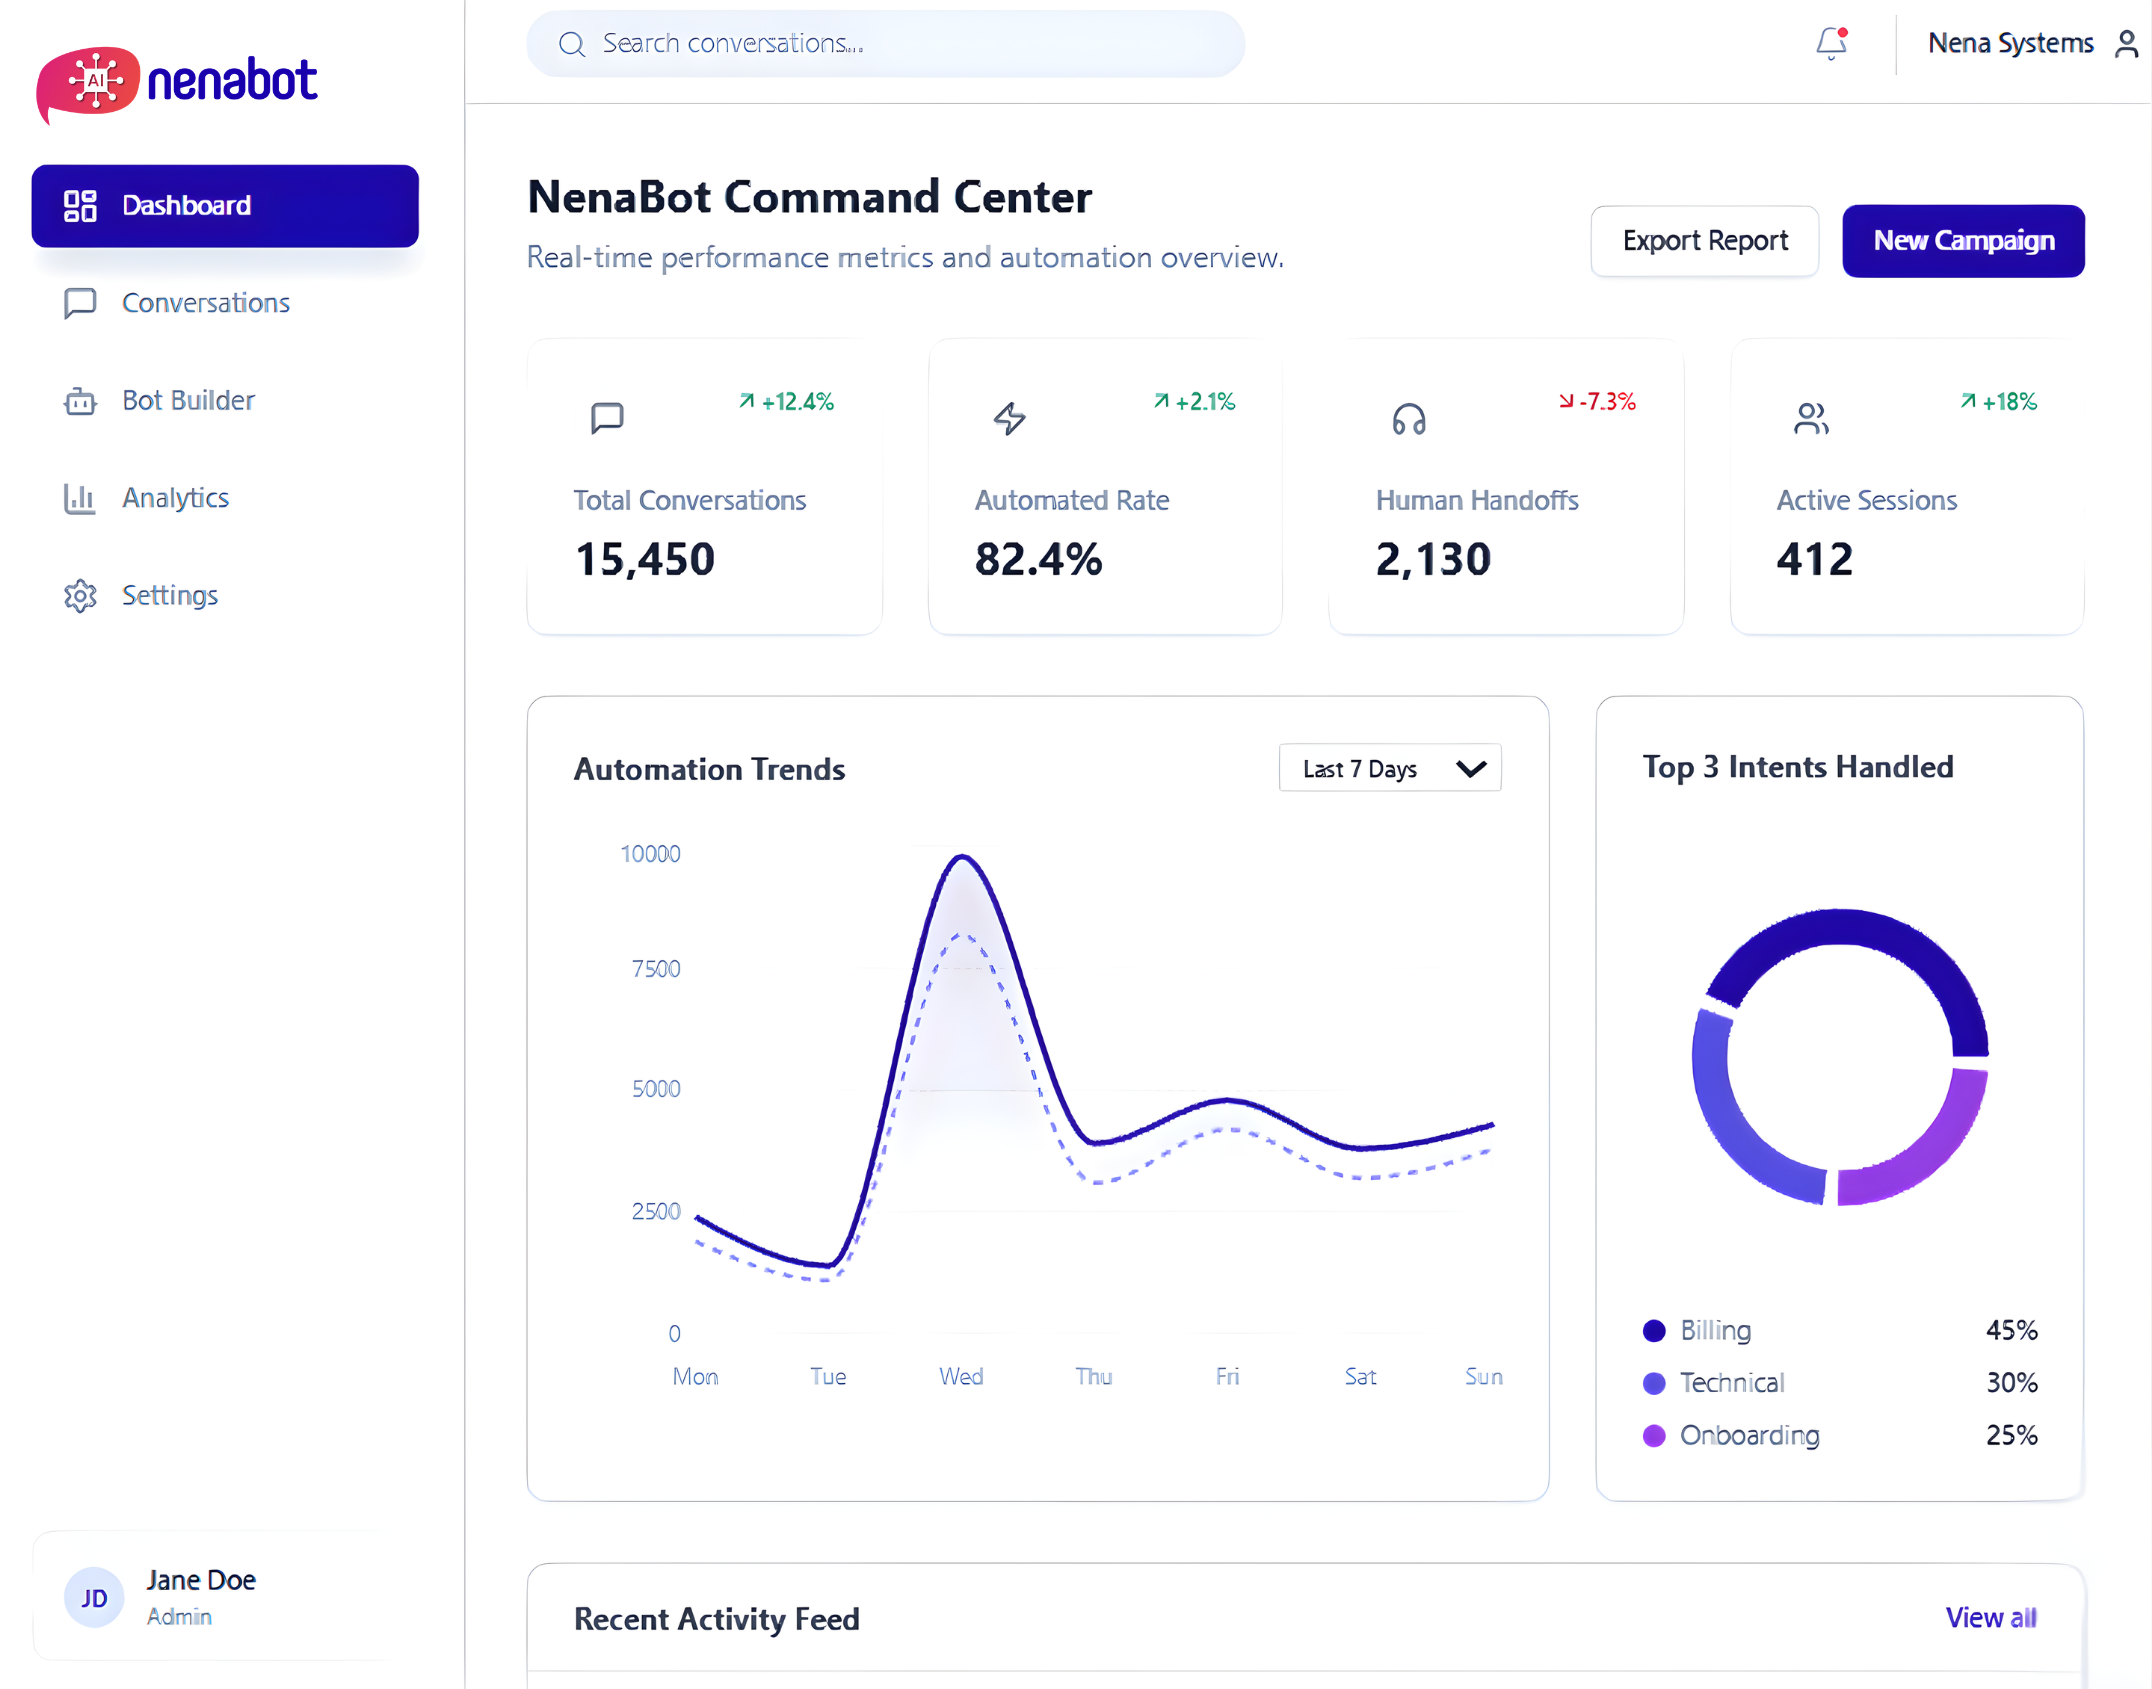Viewport: 2152px width, 1689px height.
Task: Click the JD avatar for Jane Doe
Action: pos(94,1597)
